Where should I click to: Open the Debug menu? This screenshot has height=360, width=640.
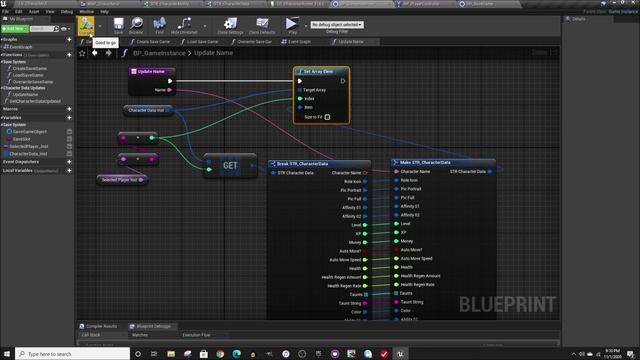(x=67, y=12)
